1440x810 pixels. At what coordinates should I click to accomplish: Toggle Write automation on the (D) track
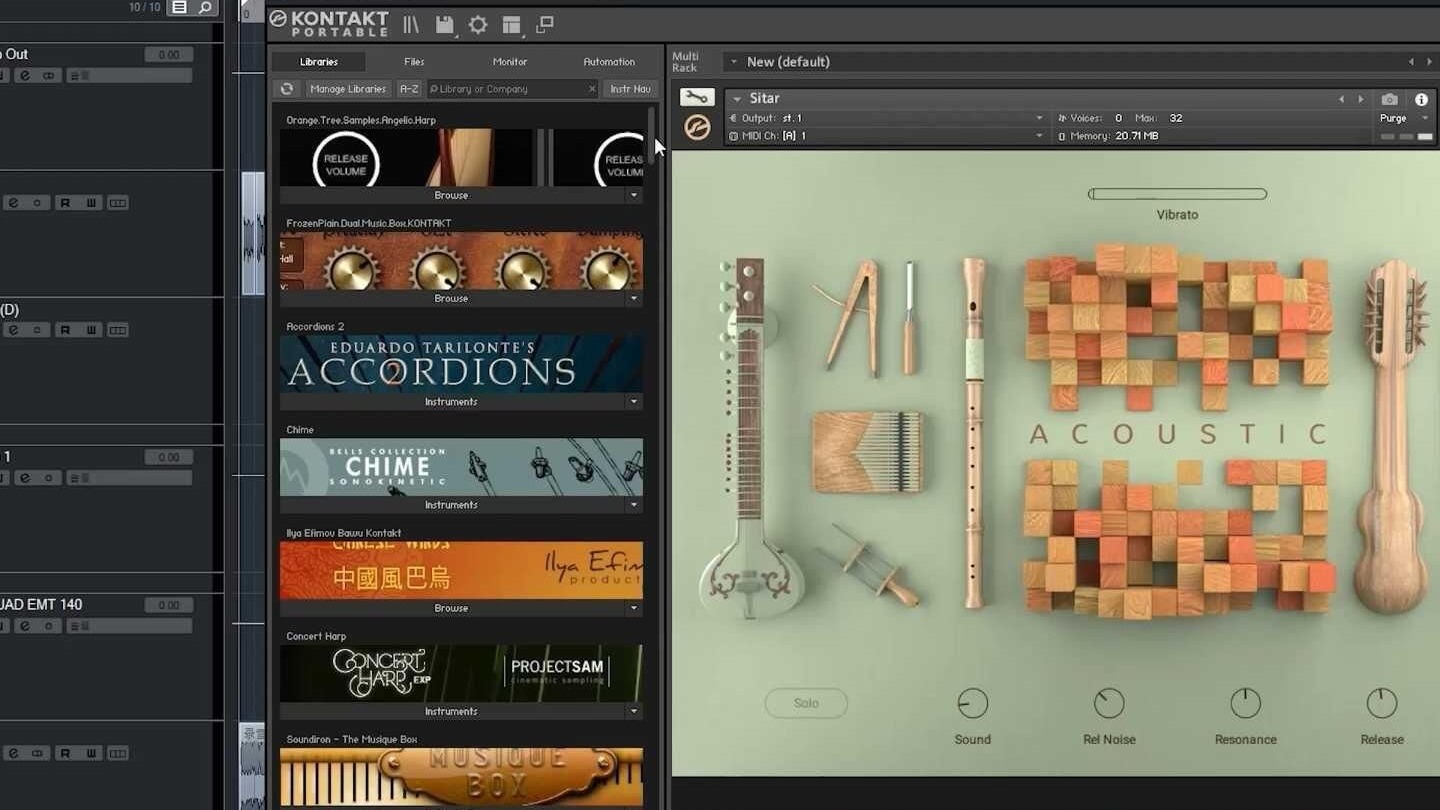91,330
